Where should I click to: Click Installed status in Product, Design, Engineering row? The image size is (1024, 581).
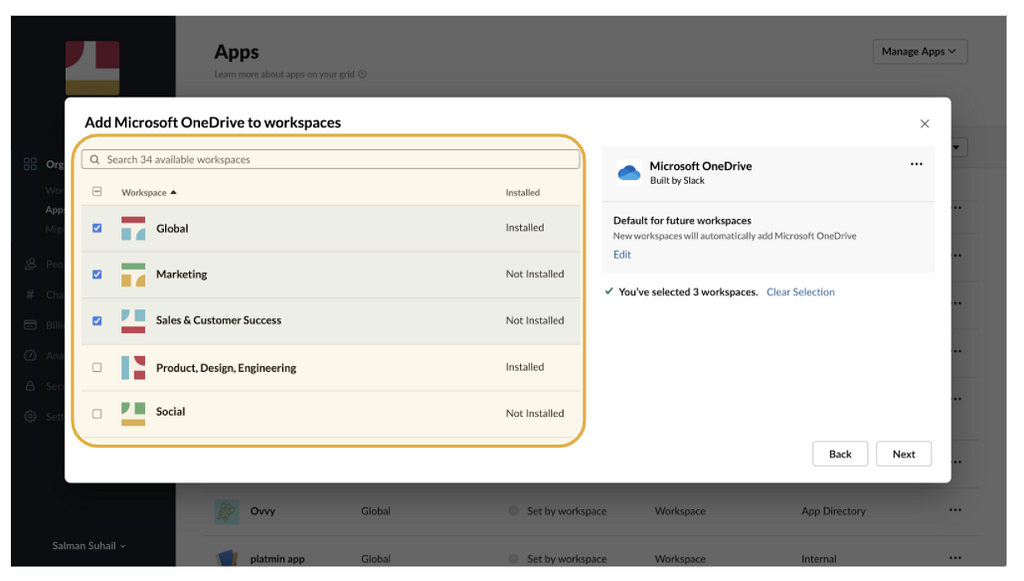pyautogui.click(x=524, y=367)
